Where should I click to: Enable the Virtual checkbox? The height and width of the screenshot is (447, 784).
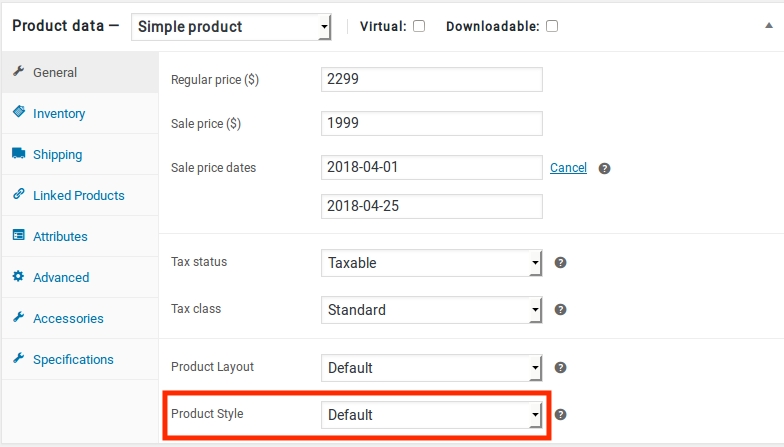click(x=419, y=26)
